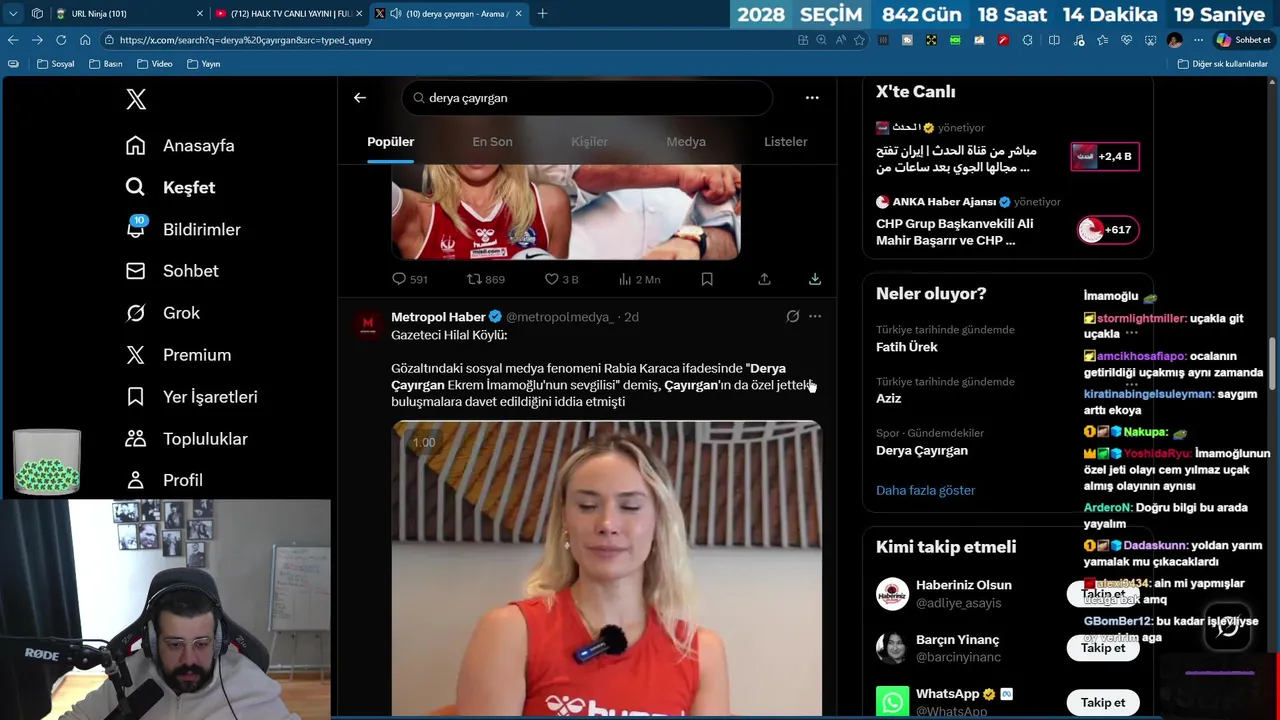Open search options three-dot menu
Screen dimensions: 1280x720
812,98
